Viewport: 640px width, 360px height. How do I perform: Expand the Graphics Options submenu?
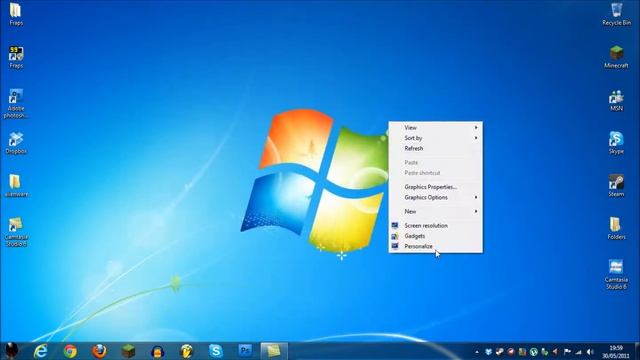(436, 198)
